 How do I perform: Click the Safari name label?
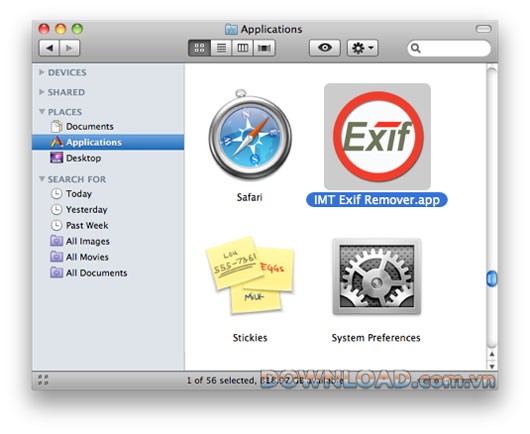[x=249, y=197]
